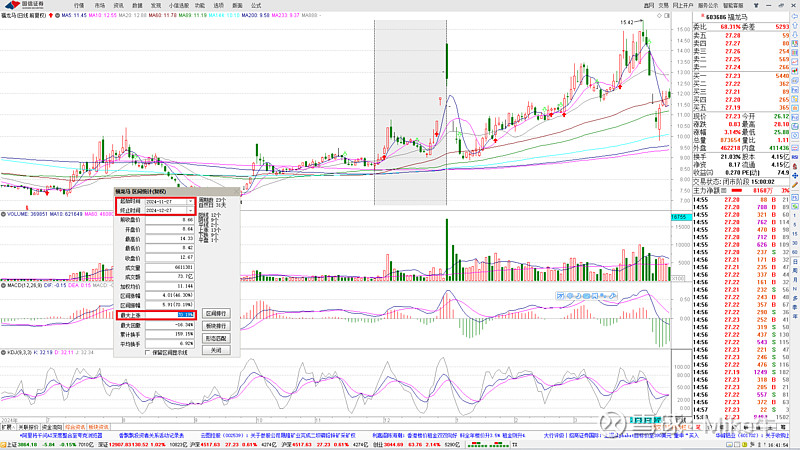Viewport: 800px width, 450px height.
Task: Open the 数据 menu
Action: tap(137, 5)
